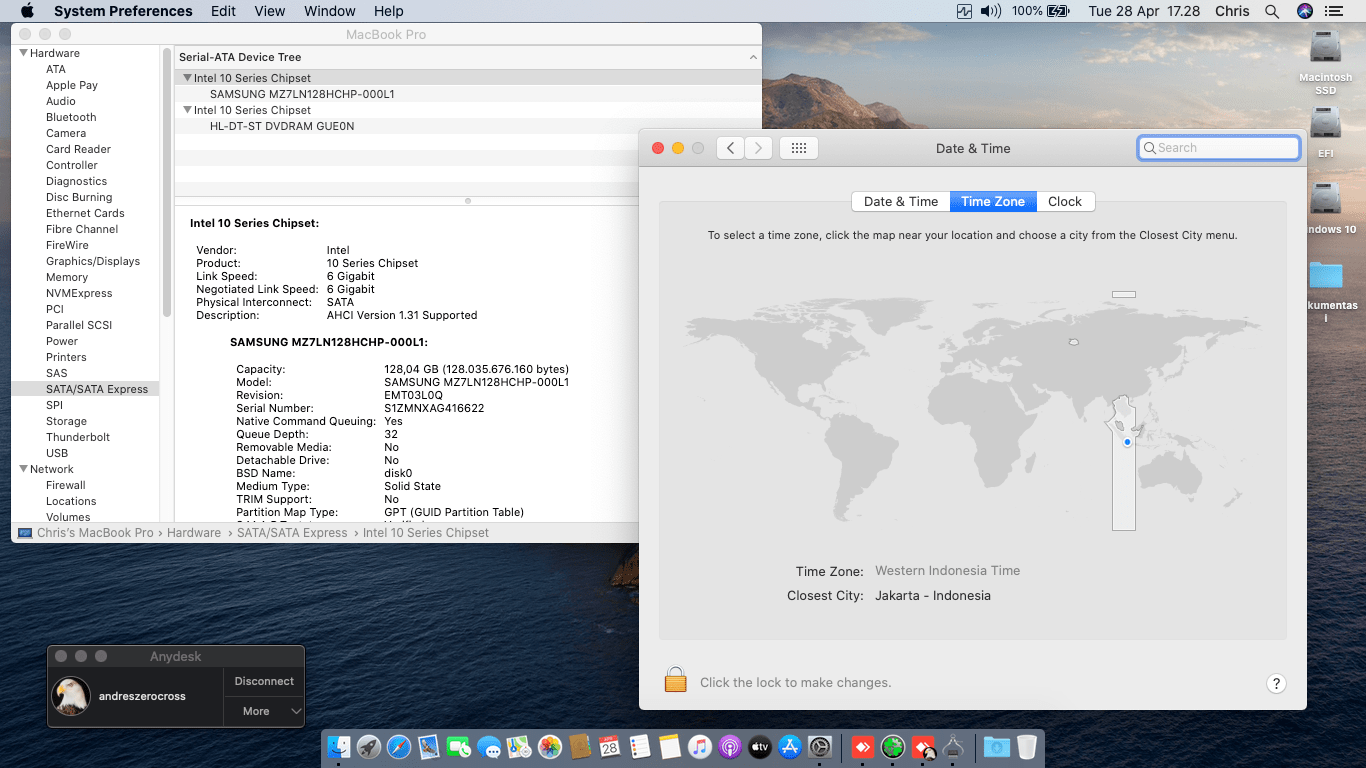This screenshot has width=1366, height=768.
Task: Launch Music from the Dock
Action: 700,747
